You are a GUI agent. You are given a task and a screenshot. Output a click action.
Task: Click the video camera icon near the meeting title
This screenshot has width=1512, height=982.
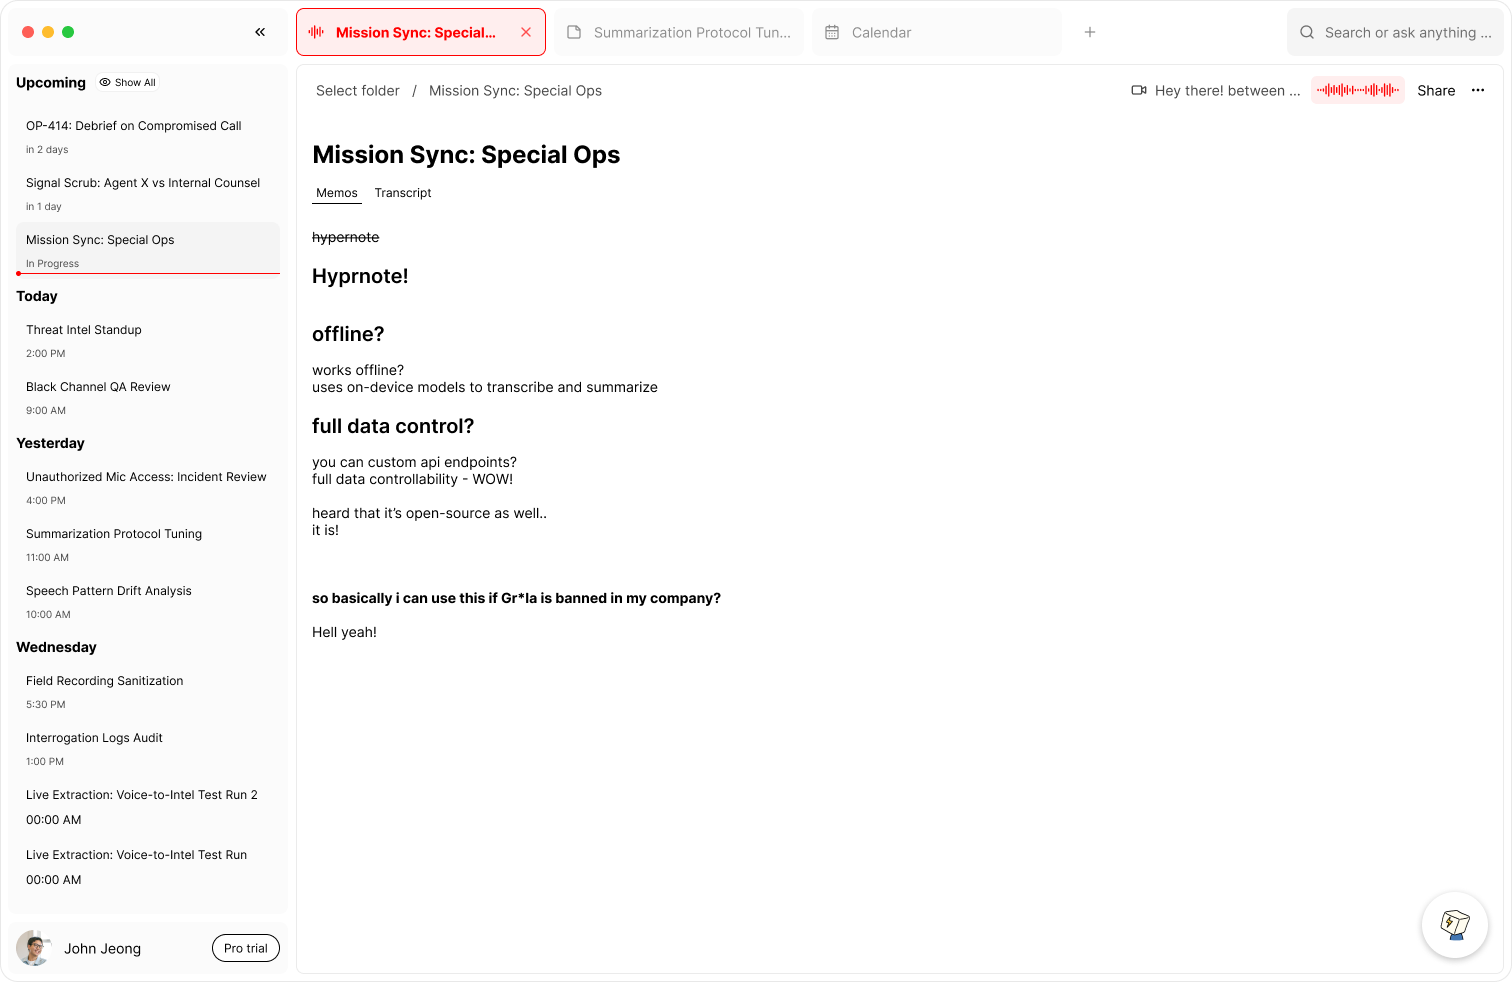pos(1139,90)
